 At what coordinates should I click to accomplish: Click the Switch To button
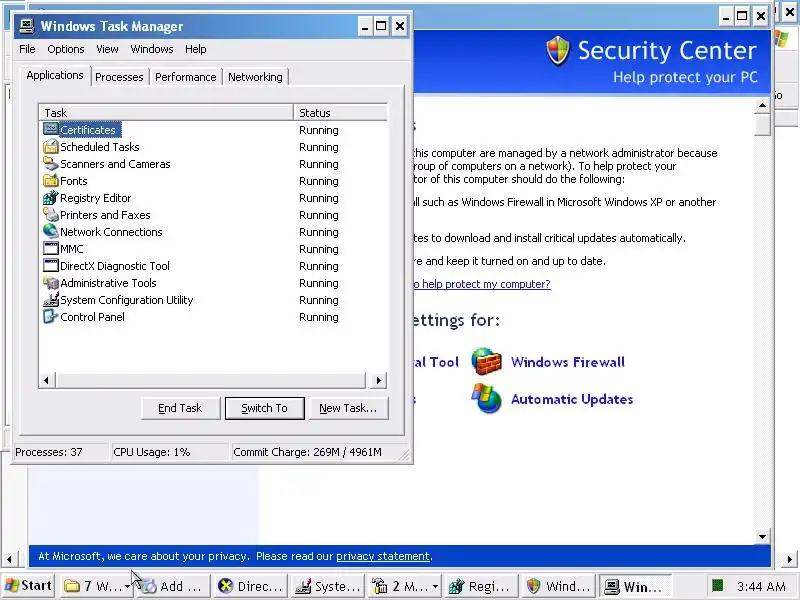coord(264,408)
